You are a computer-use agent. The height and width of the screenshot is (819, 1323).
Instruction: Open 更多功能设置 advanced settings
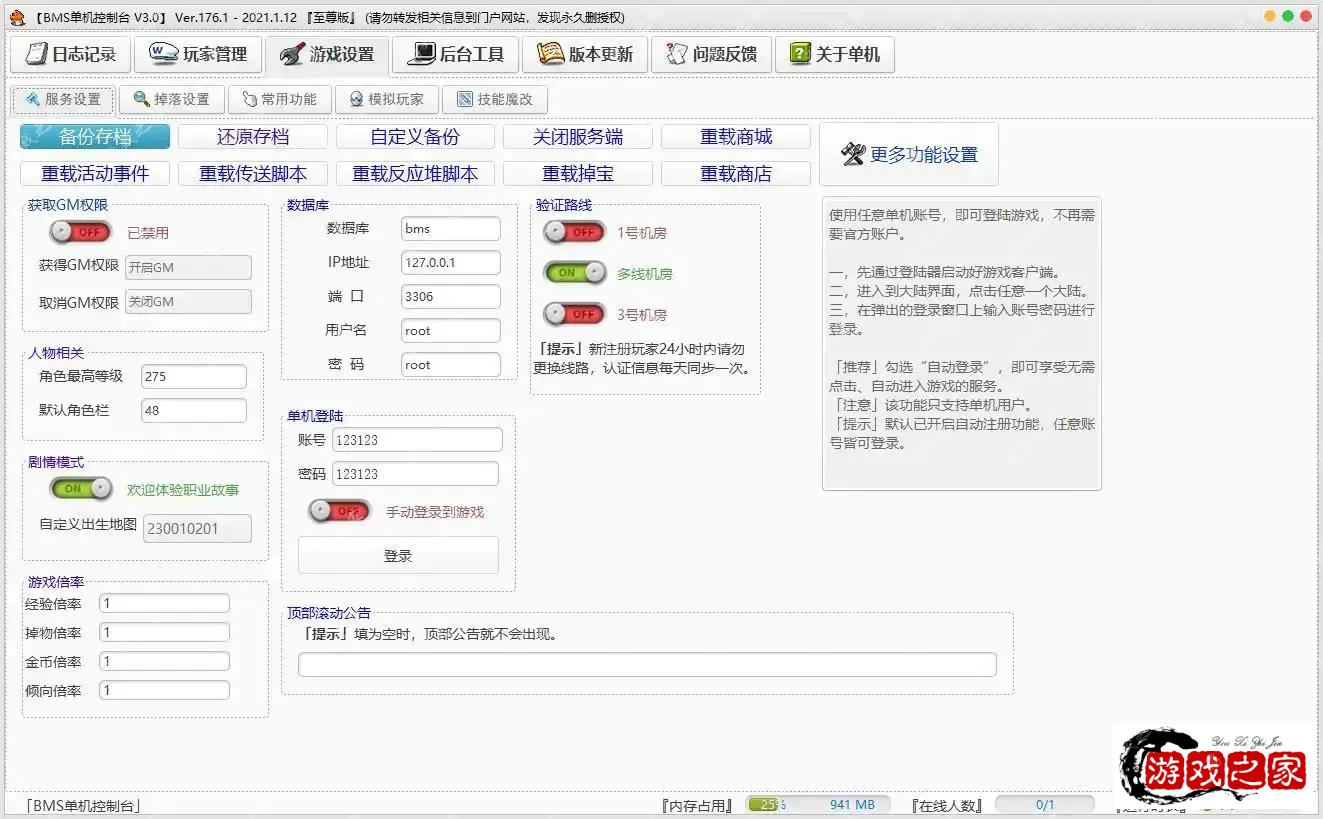pos(908,154)
